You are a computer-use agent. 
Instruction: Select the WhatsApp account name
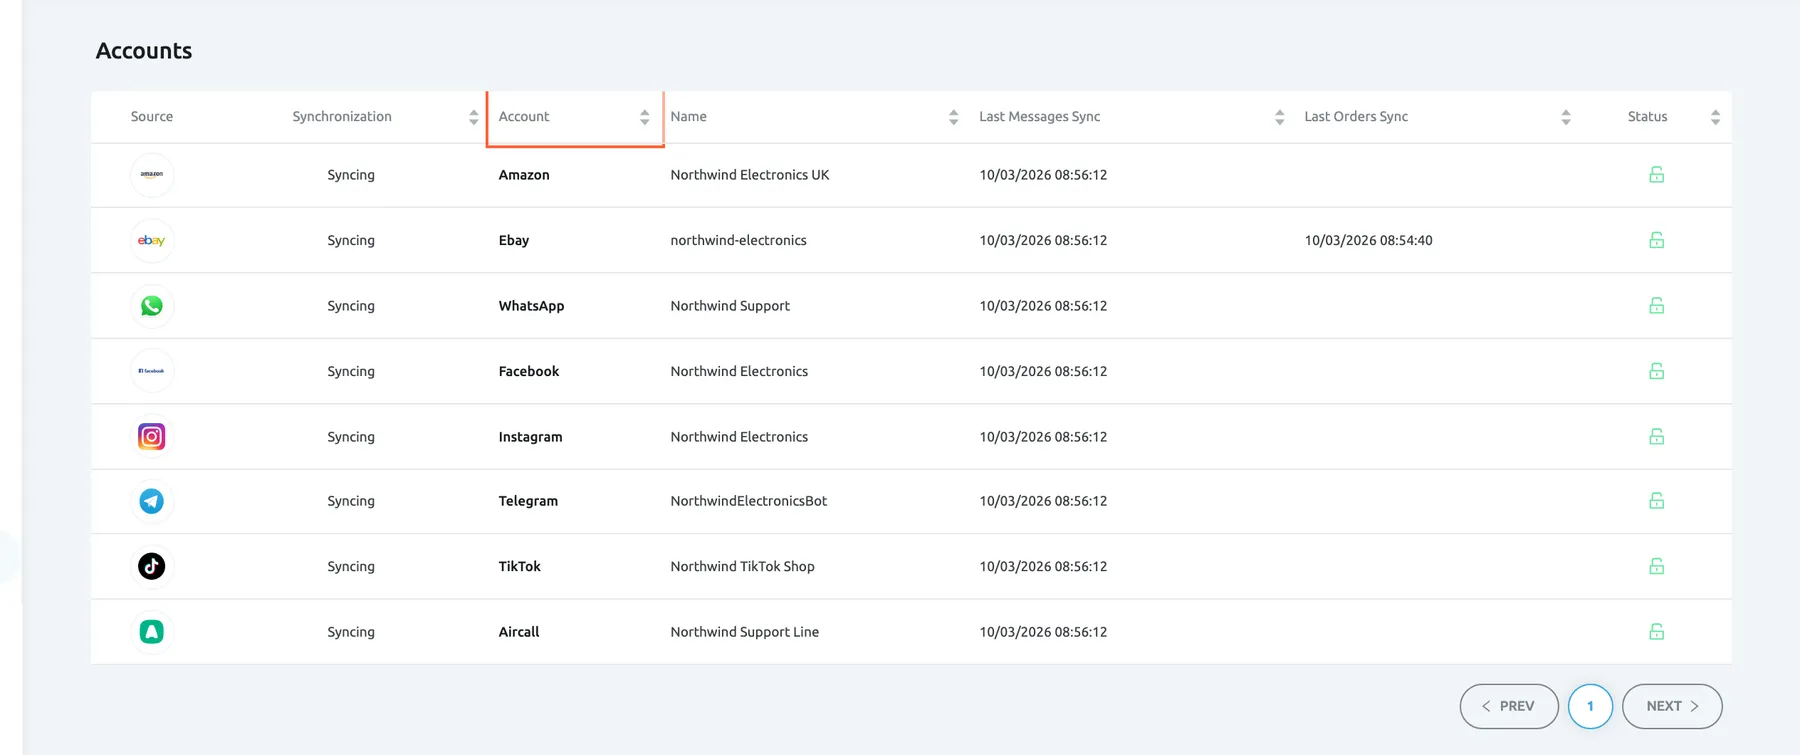tap(531, 306)
